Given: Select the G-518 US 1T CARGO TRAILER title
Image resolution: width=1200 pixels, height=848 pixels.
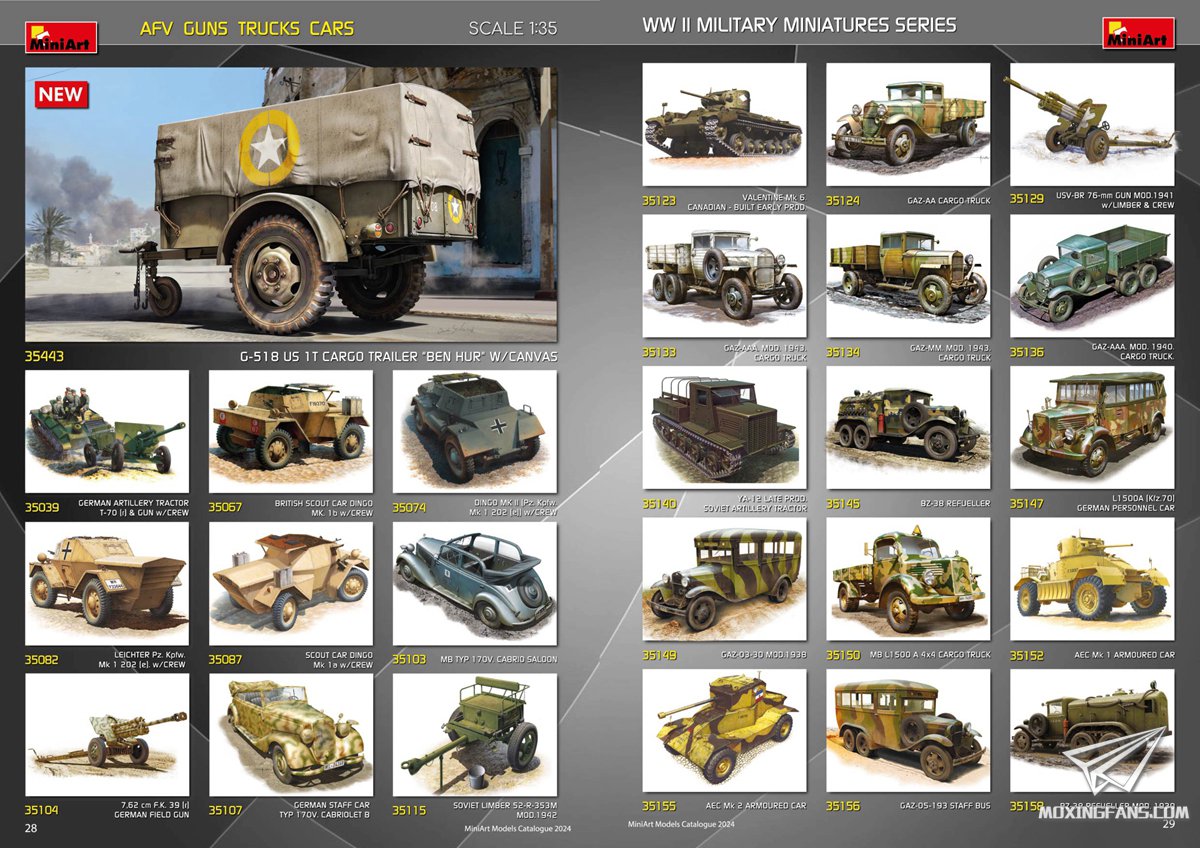Looking at the screenshot, I should pyautogui.click(x=397, y=356).
